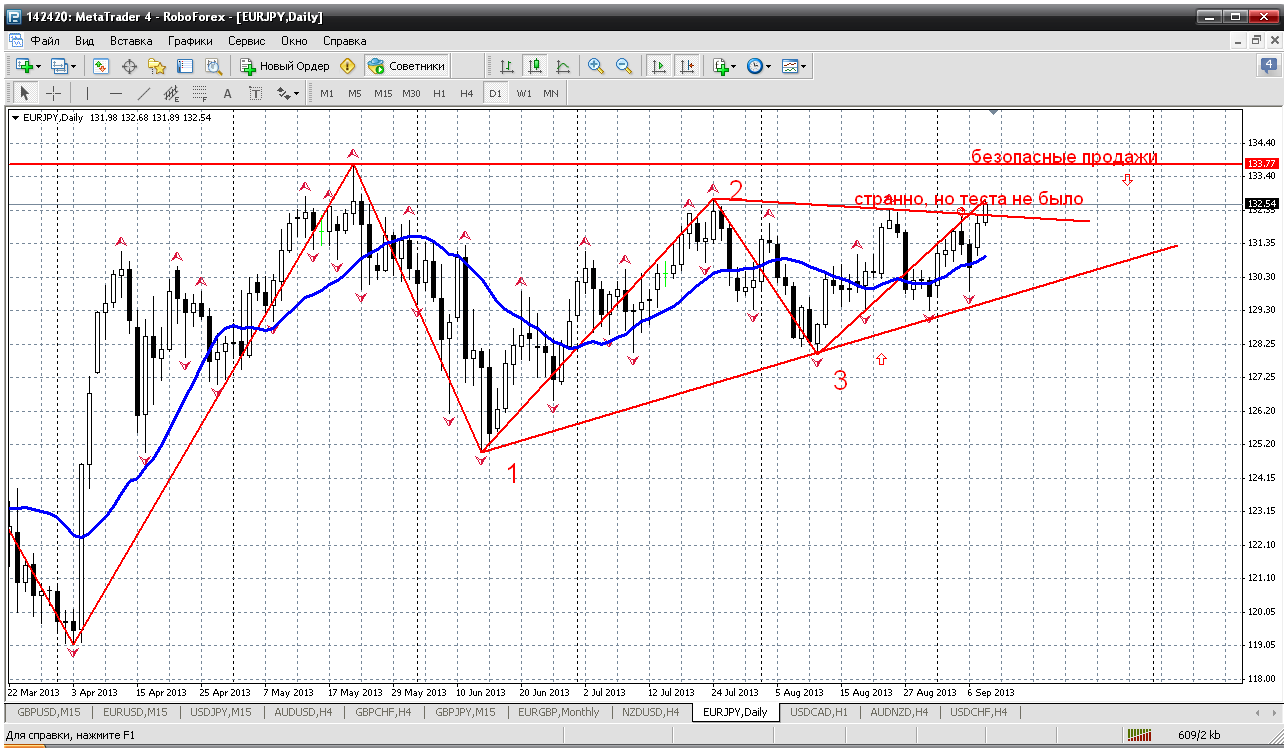Open the chart templates dropdown
This screenshot has width=1288, height=748.
pyautogui.click(x=794, y=66)
